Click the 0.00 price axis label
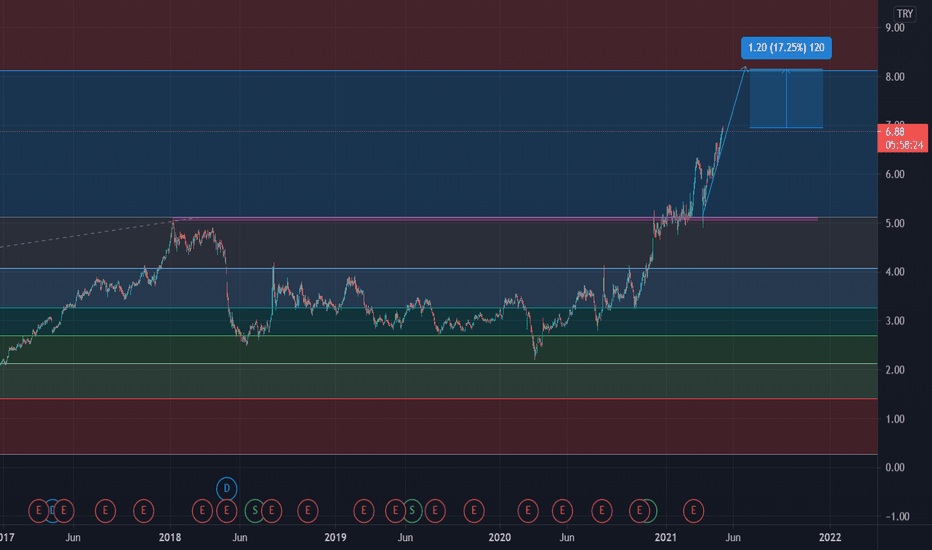This screenshot has width=932, height=550. tap(895, 467)
